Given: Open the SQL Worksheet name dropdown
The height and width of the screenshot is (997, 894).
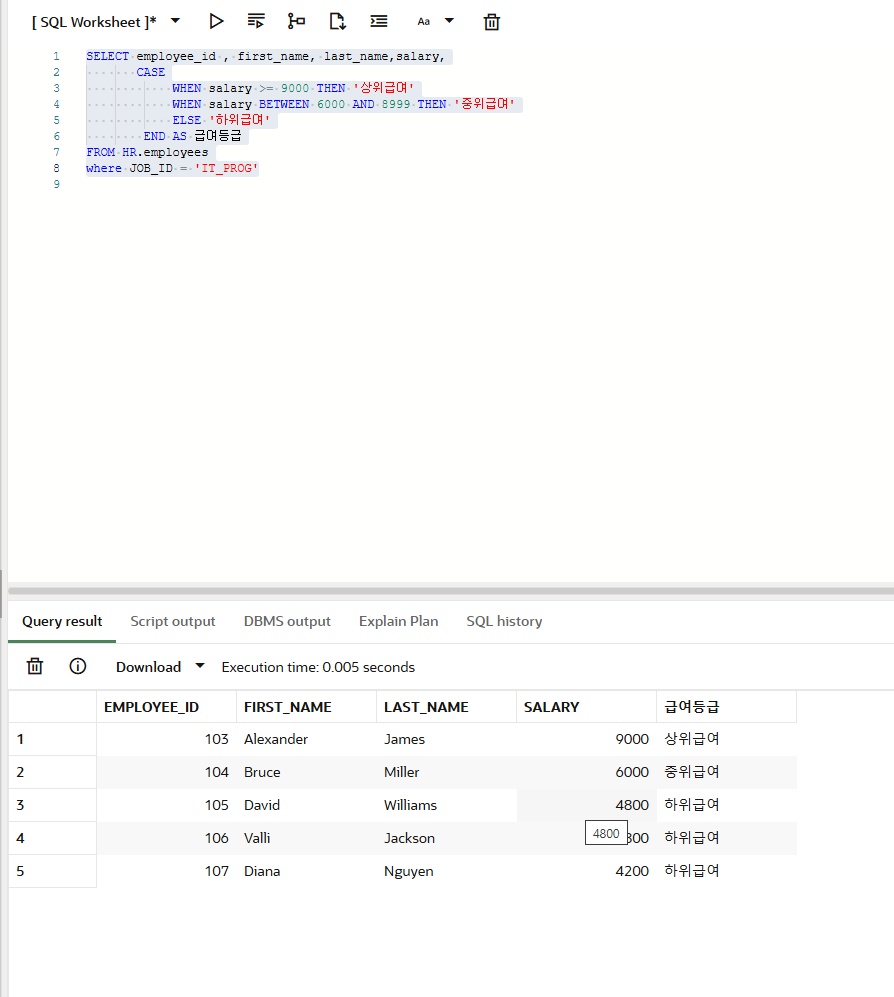Looking at the screenshot, I should tap(175, 21).
